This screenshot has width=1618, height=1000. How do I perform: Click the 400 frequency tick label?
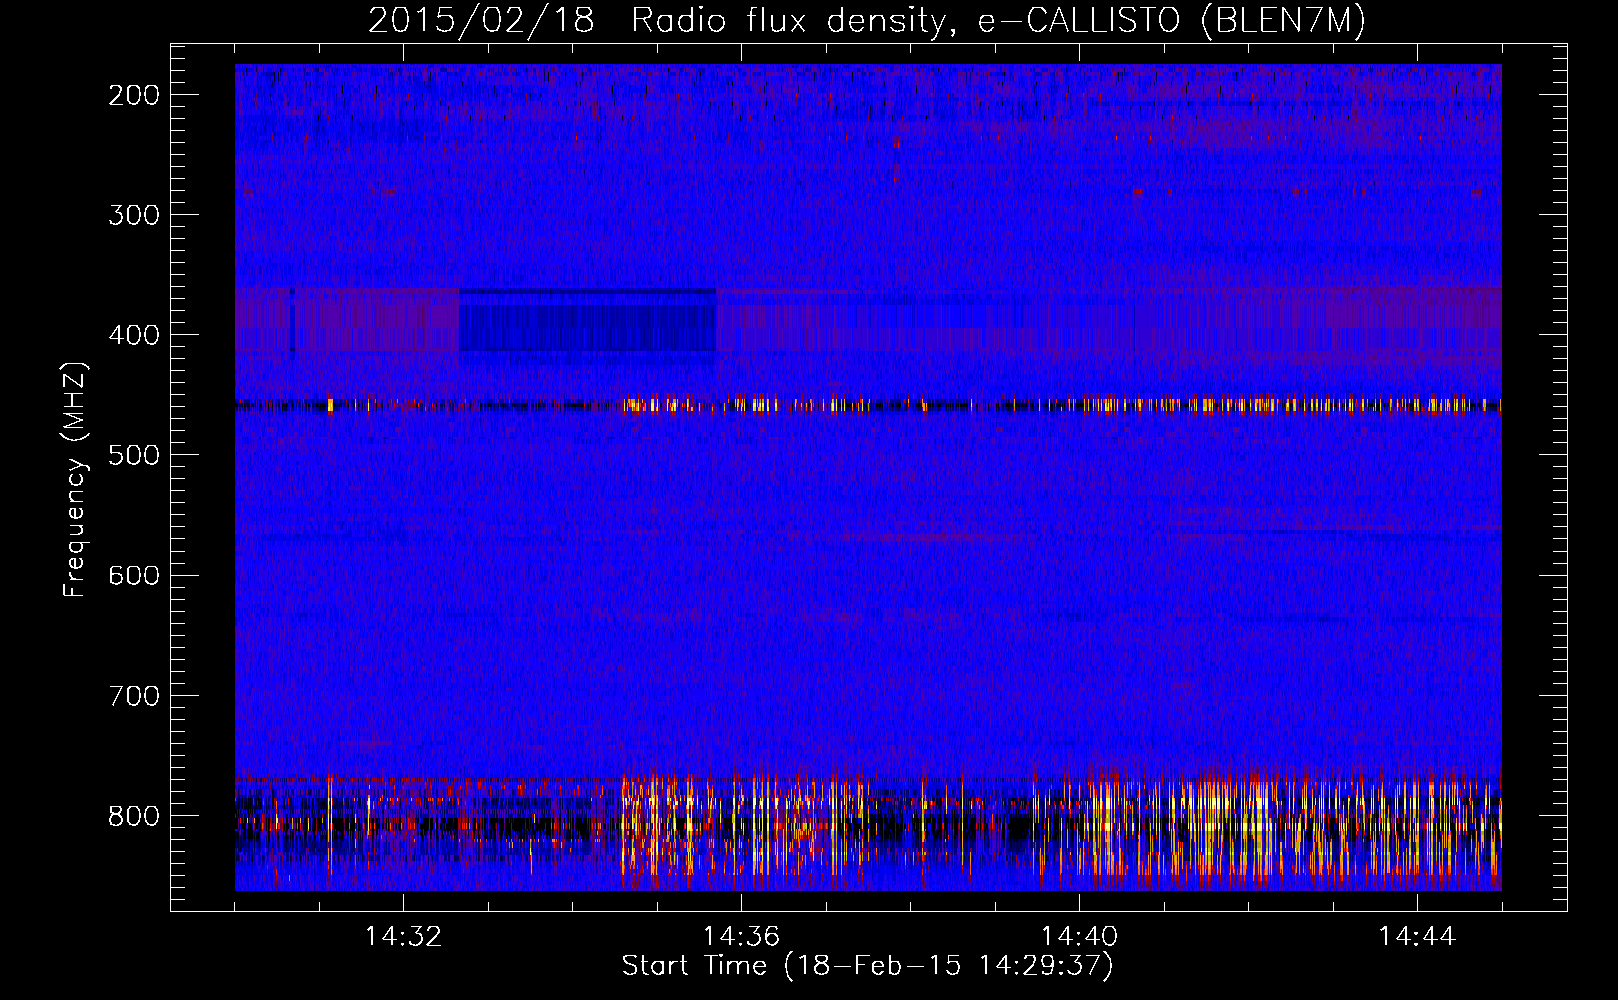point(133,335)
